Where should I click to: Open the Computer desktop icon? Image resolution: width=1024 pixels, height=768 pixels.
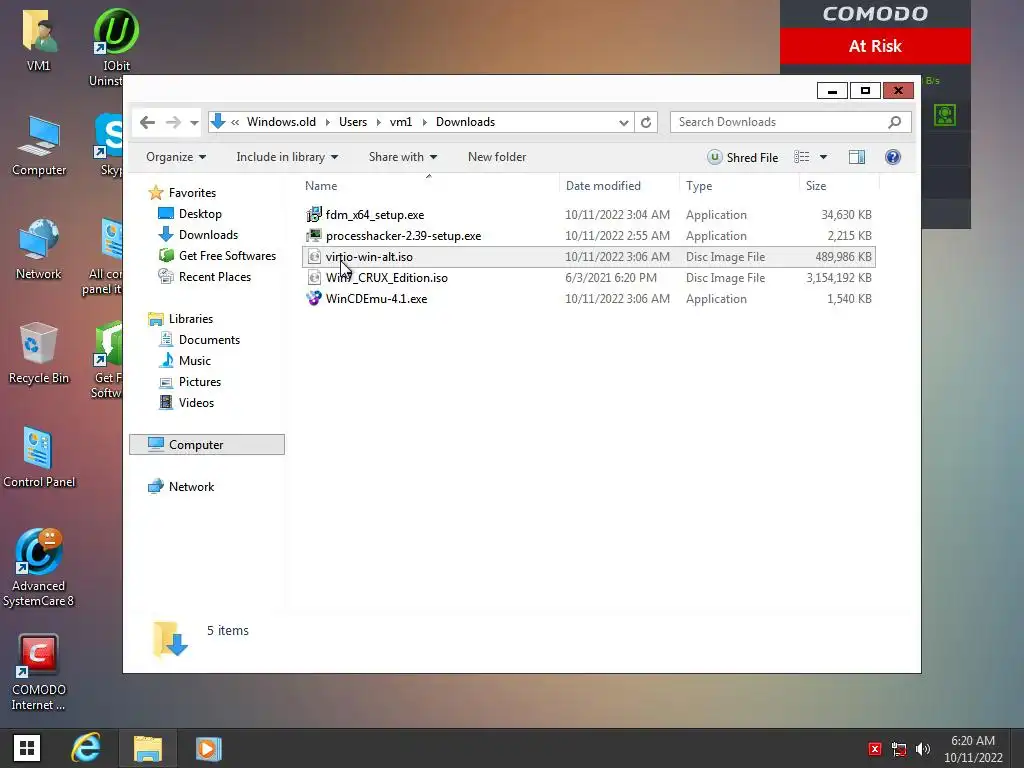coord(39,146)
